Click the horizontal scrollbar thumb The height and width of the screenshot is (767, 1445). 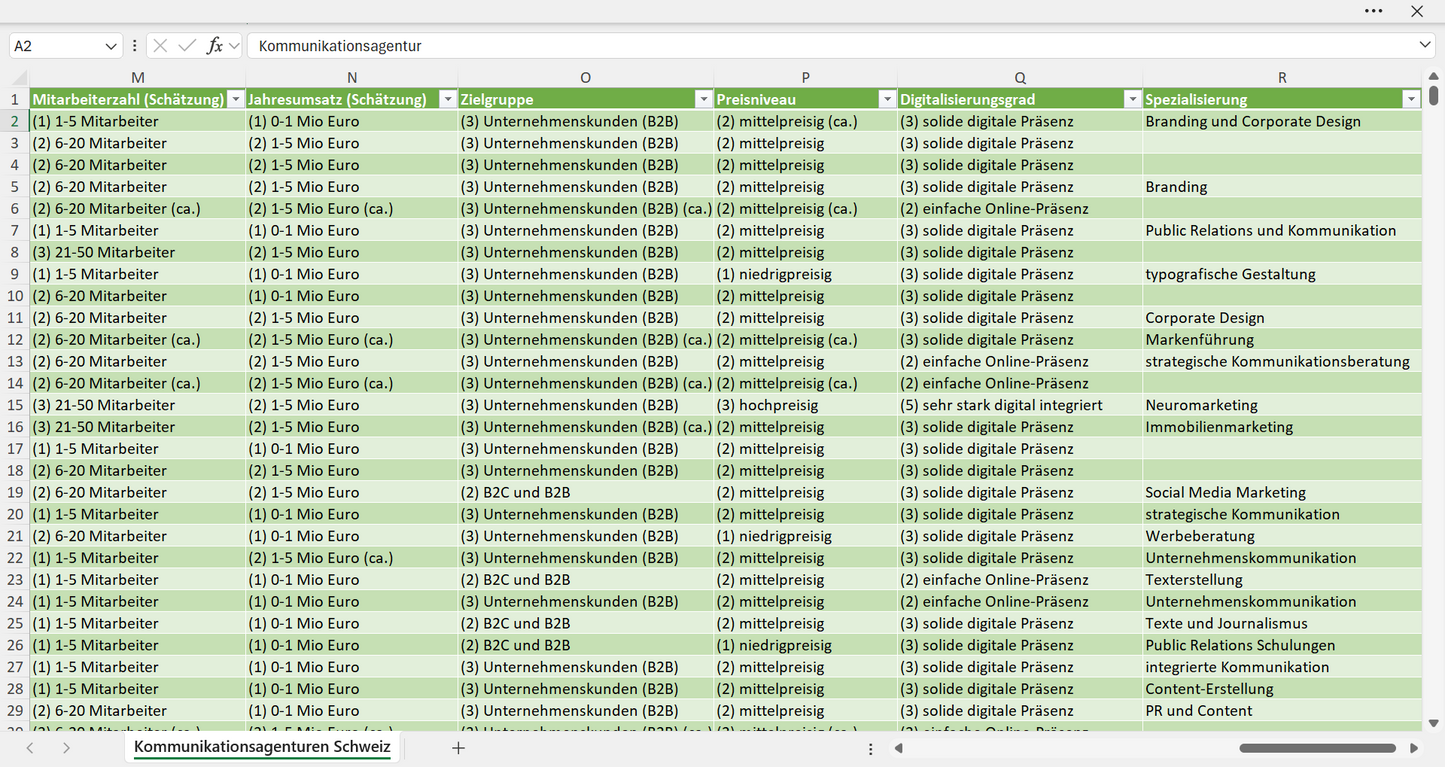[1317, 748]
